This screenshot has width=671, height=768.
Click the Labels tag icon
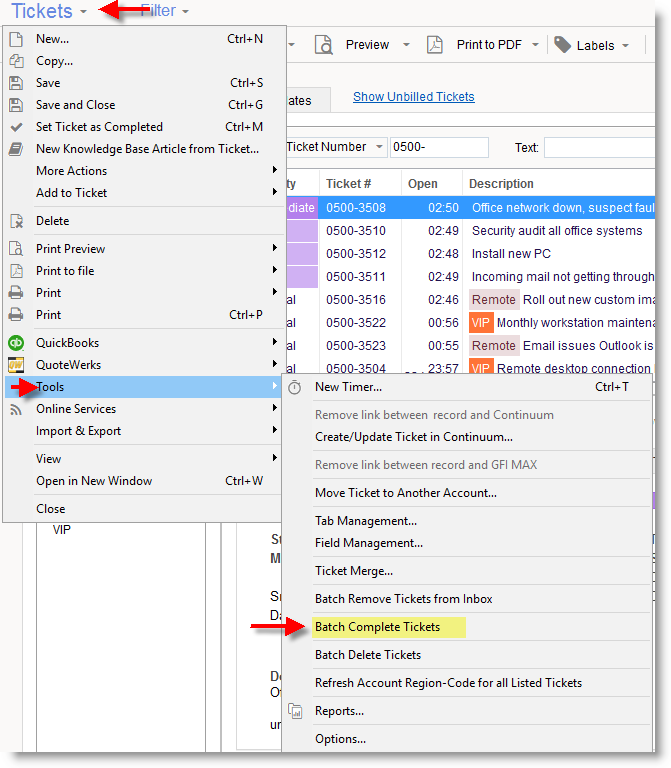[x=563, y=45]
